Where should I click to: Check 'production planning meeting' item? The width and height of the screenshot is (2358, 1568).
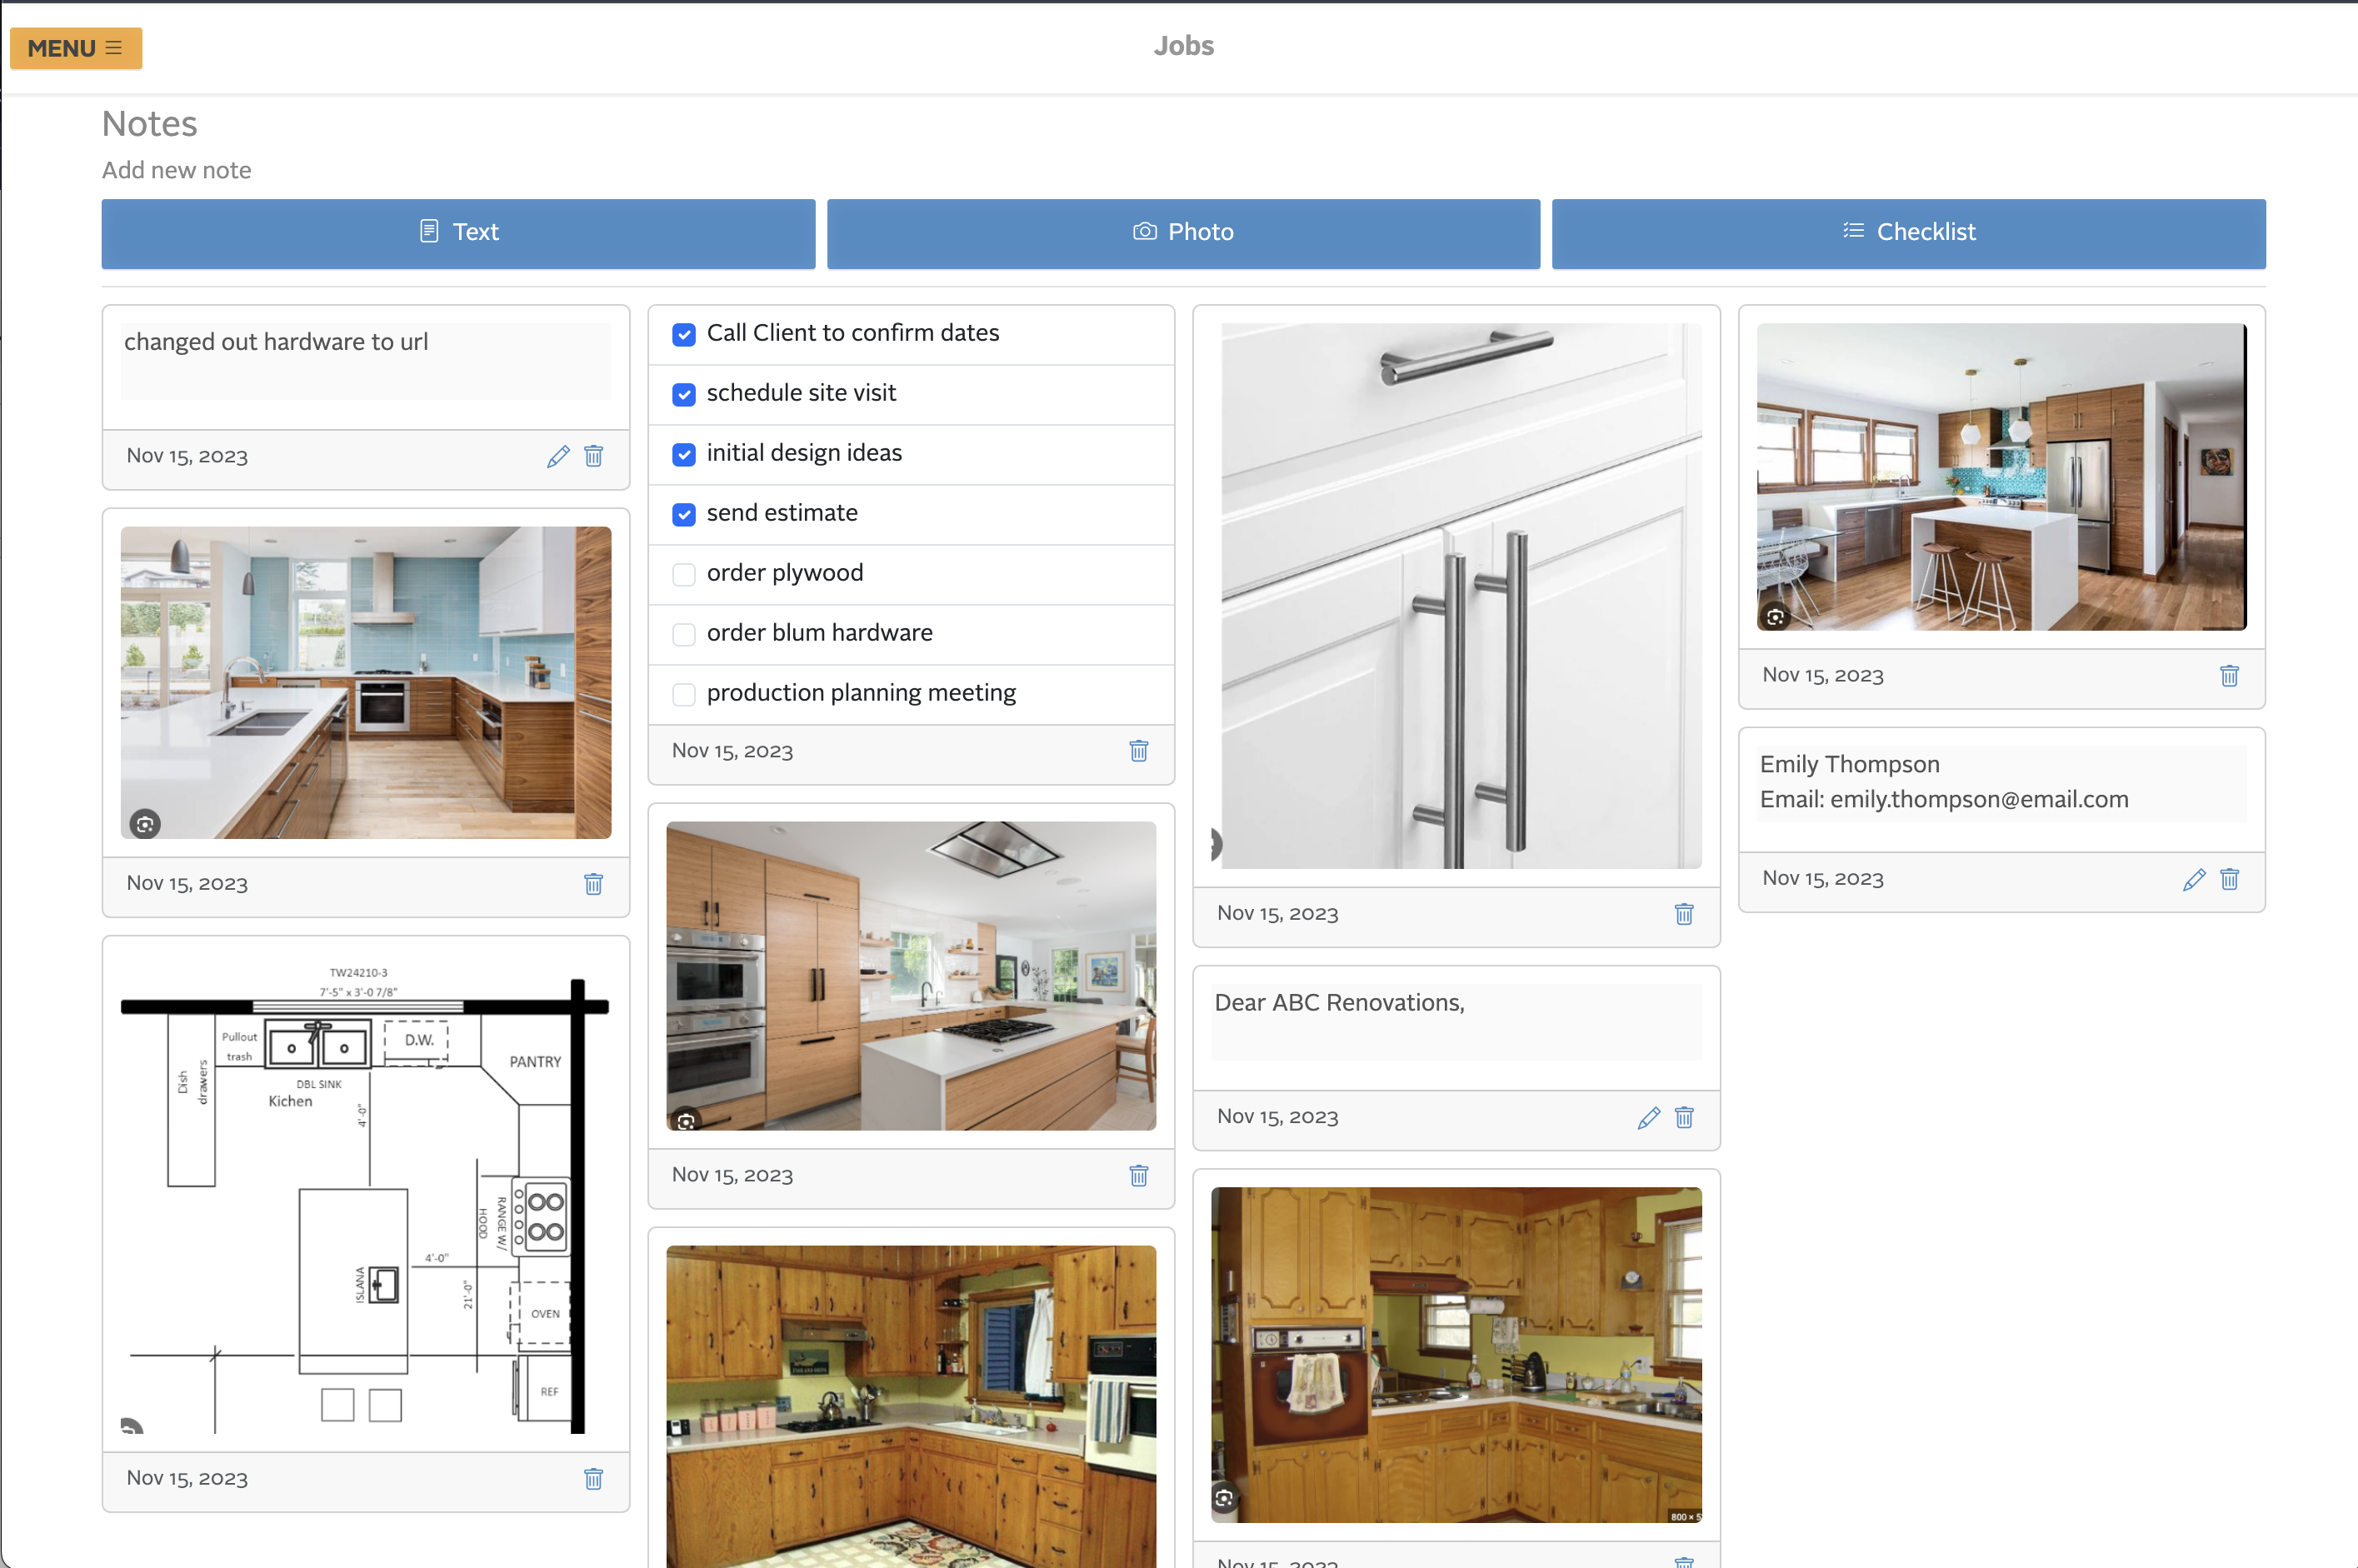click(x=684, y=694)
